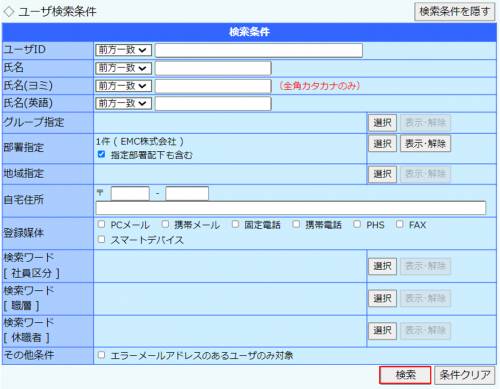Screen dimensions: 500x389
Task: Click the 検索 search button
Action: [x=405, y=375]
